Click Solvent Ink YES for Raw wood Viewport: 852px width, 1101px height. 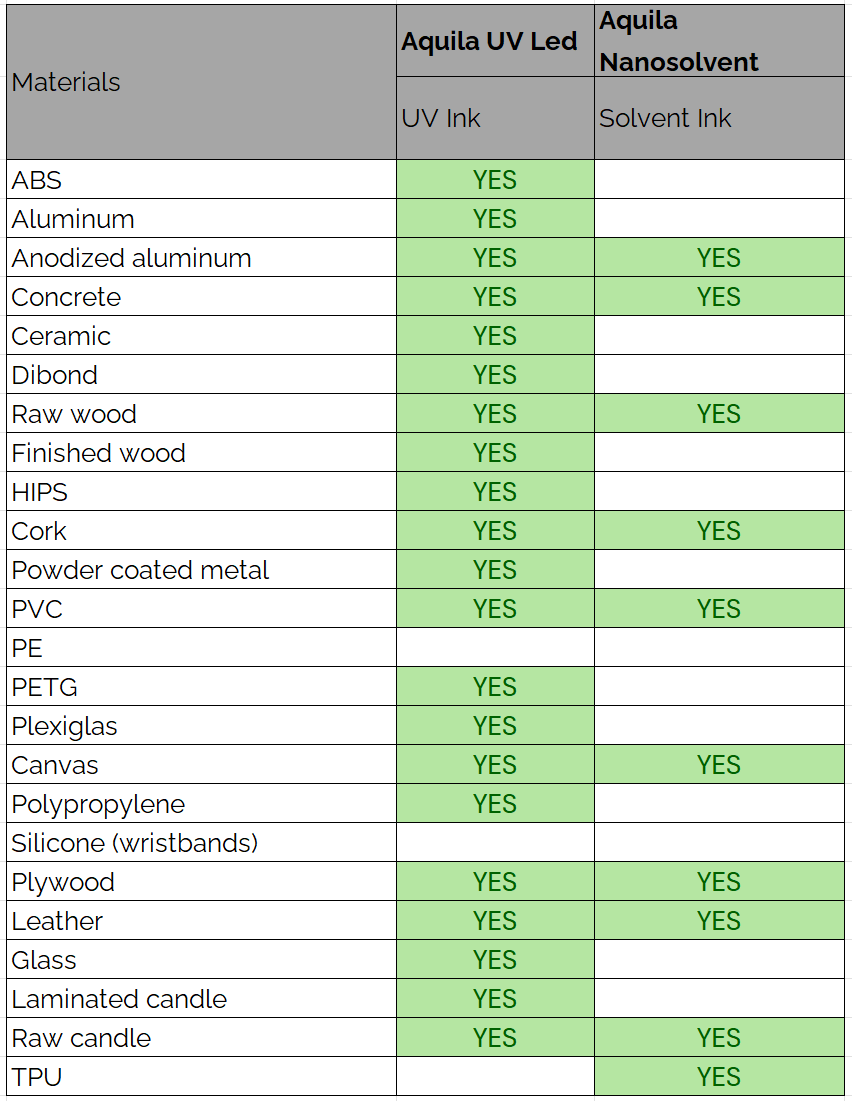tap(719, 414)
